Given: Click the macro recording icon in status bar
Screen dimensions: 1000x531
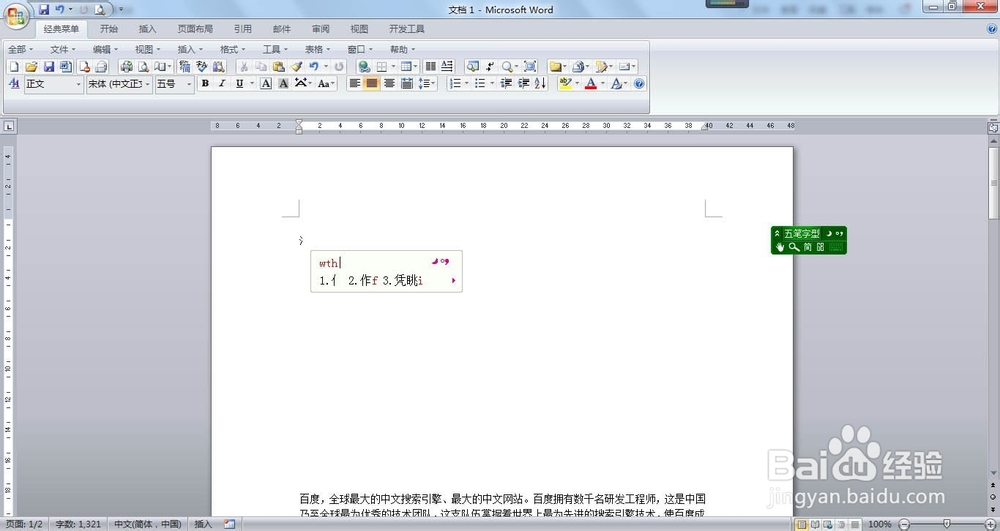Looking at the screenshot, I should (x=230, y=524).
